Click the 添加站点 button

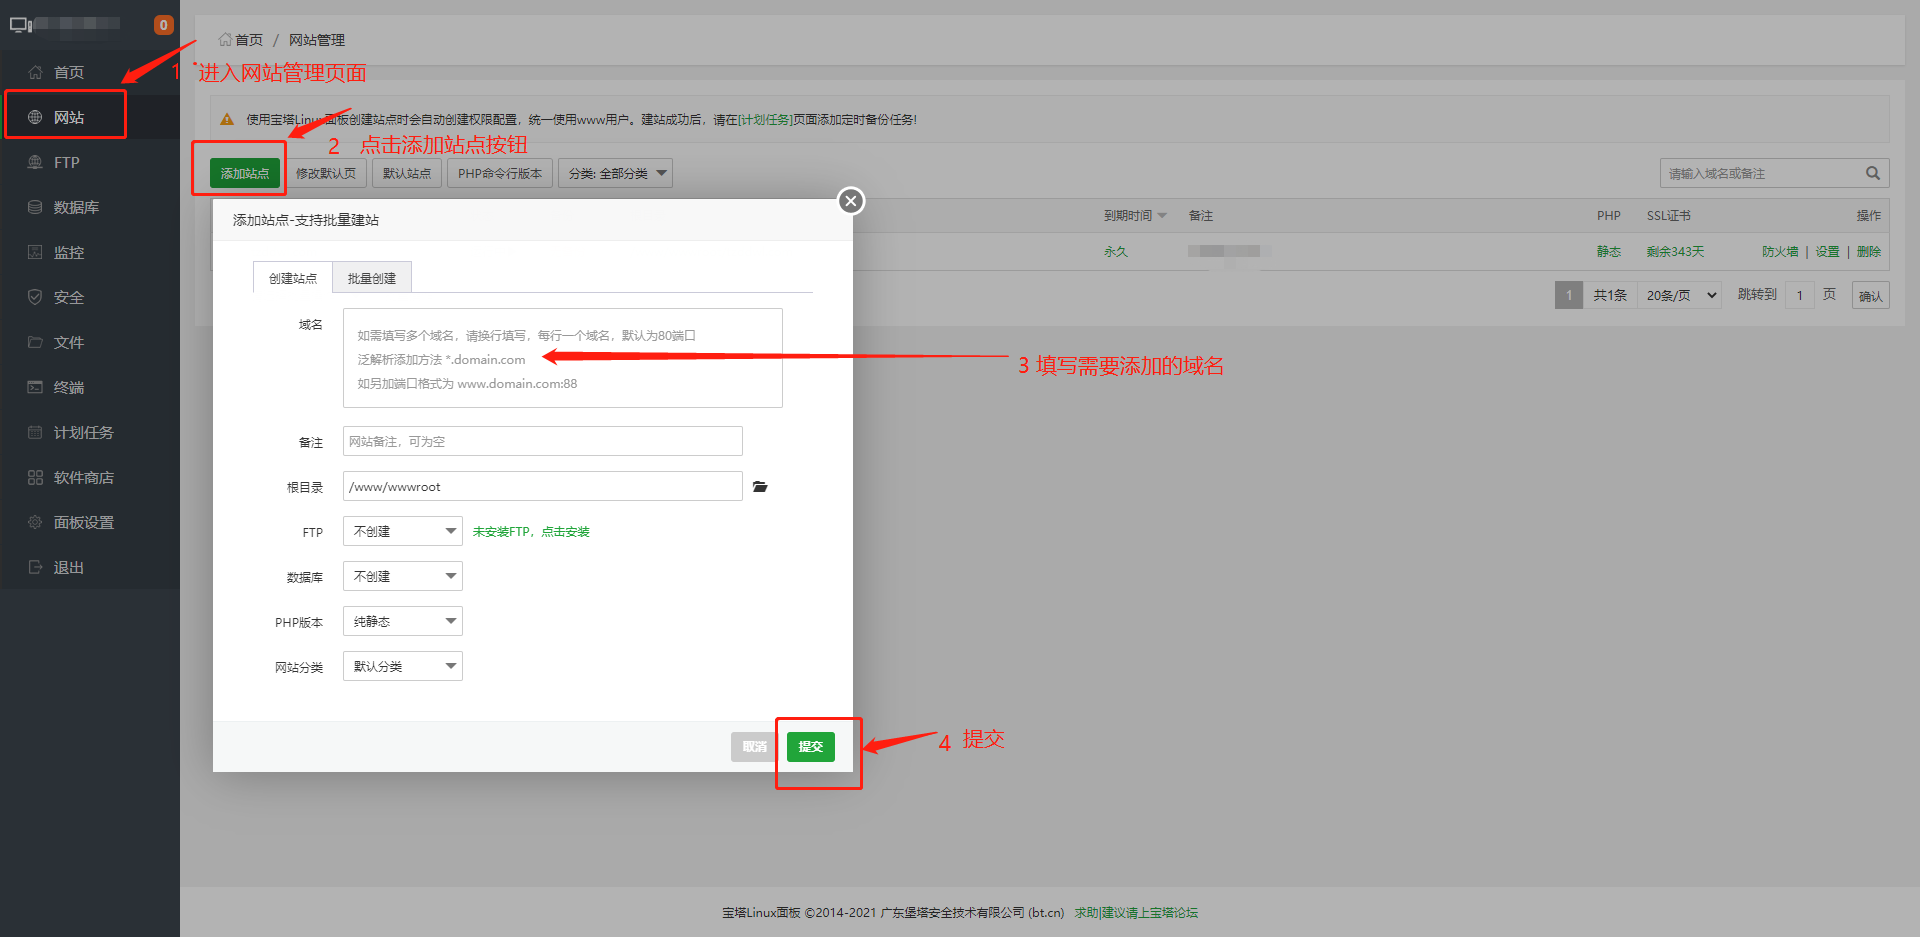point(245,173)
